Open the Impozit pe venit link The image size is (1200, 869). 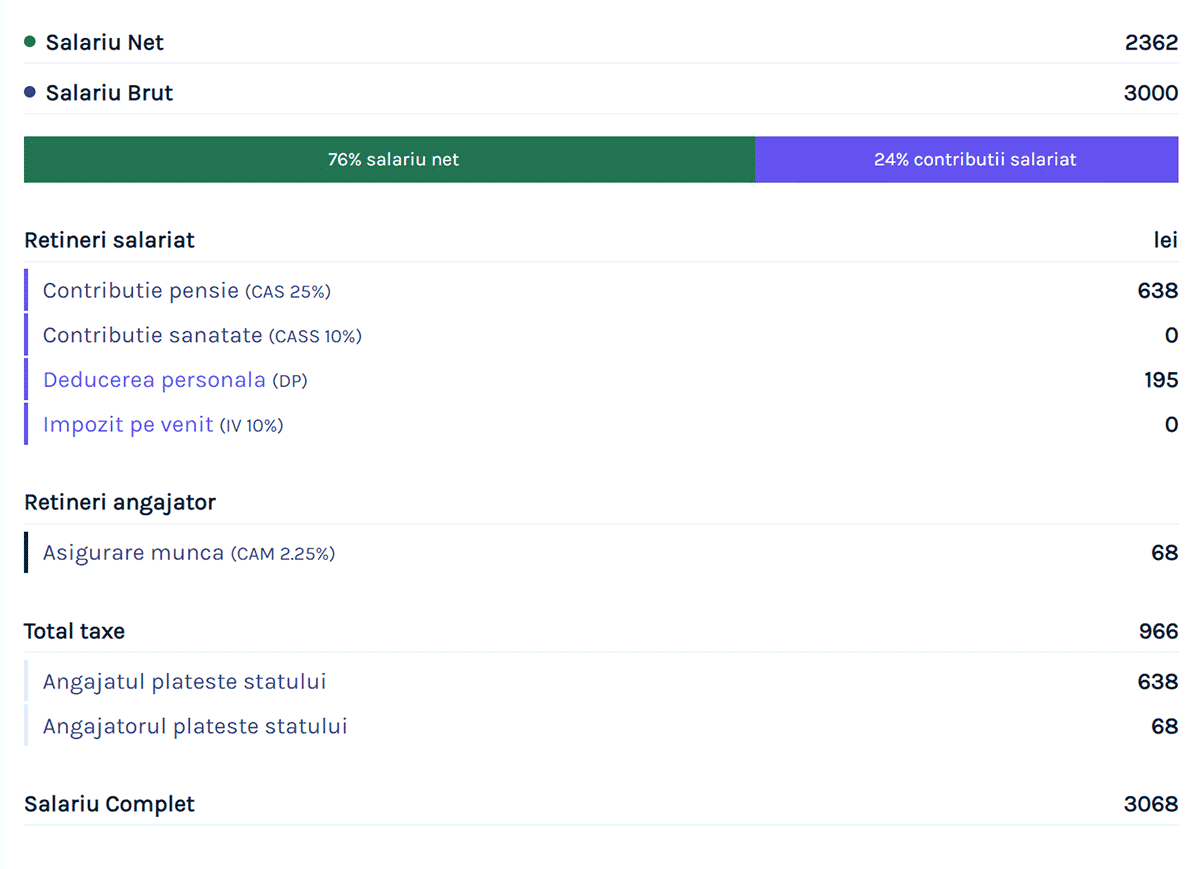[x=128, y=425]
